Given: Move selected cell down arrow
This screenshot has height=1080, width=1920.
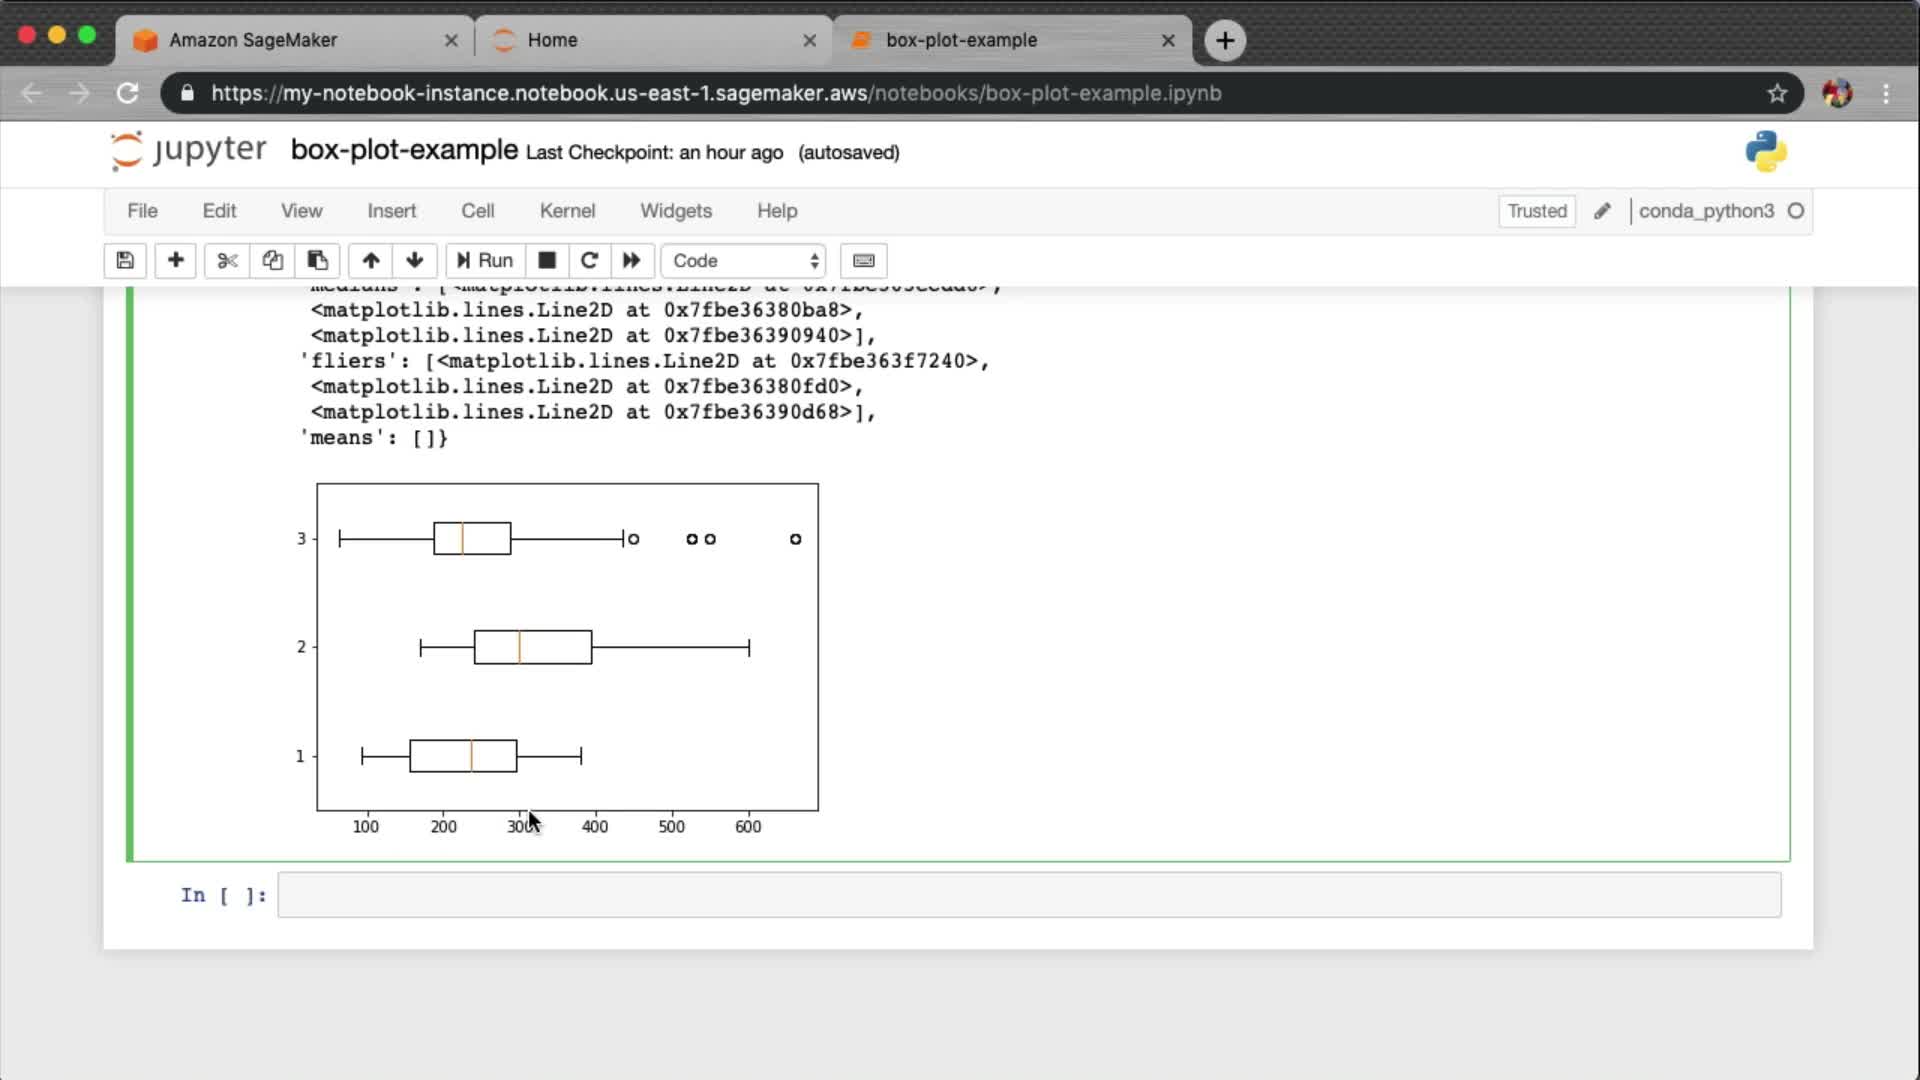Looking at the screenshot, I should tap(415, 260).
